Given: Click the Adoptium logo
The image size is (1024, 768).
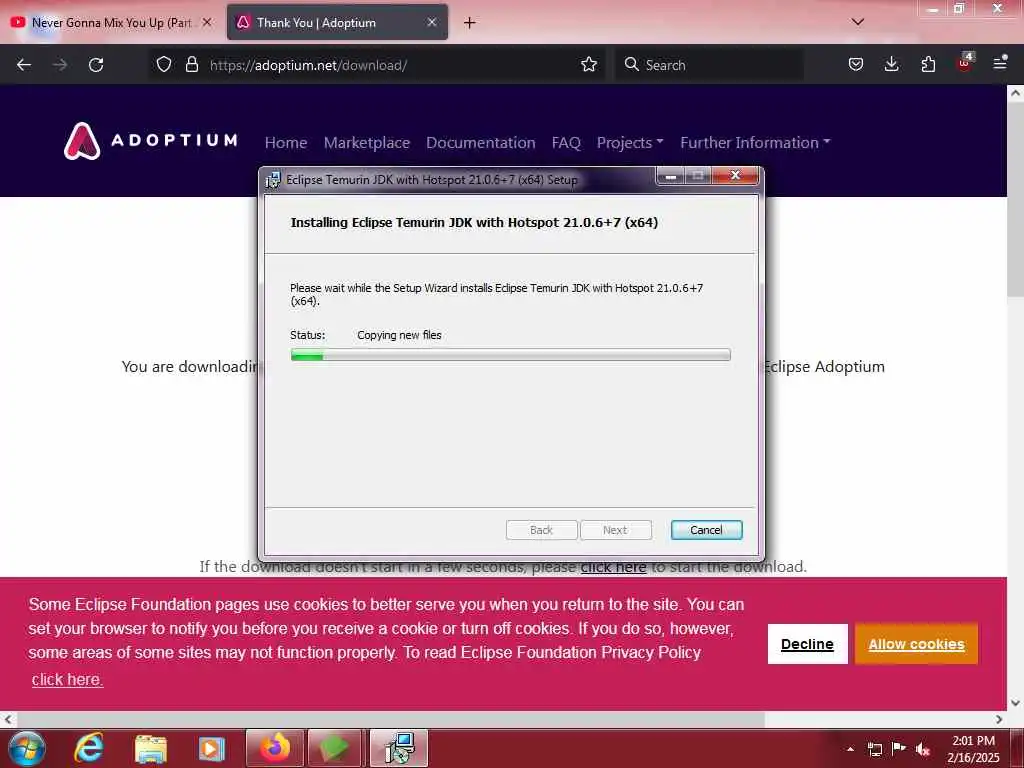Looking at the screenshot, I should pos(151,141).
